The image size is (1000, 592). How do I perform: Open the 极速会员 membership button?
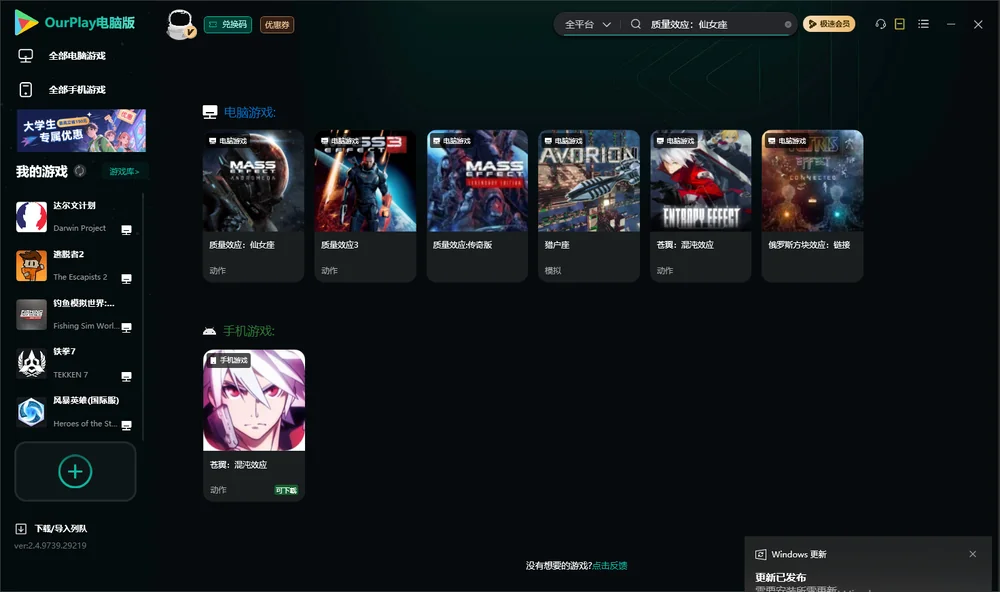[x=828, y=24]
